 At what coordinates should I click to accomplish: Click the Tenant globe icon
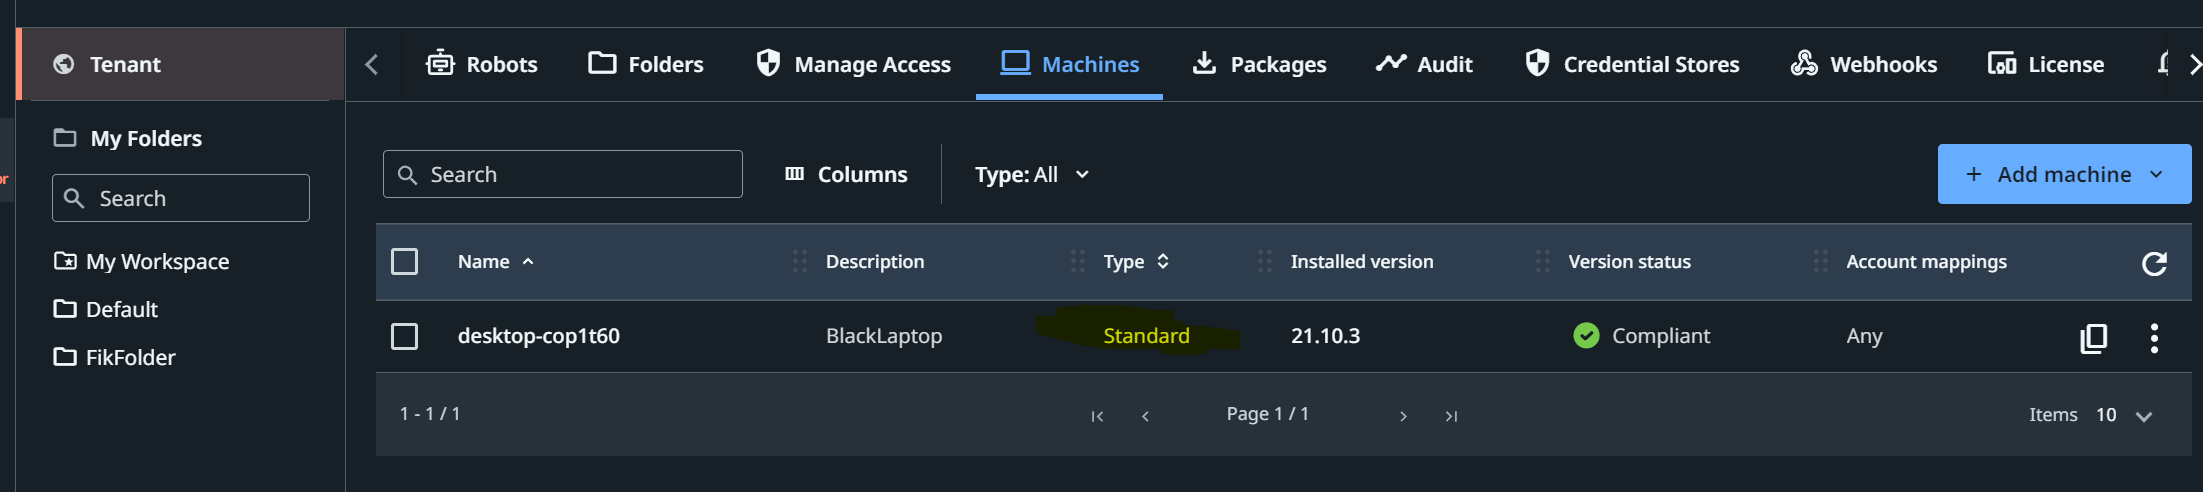click(64, 64)
